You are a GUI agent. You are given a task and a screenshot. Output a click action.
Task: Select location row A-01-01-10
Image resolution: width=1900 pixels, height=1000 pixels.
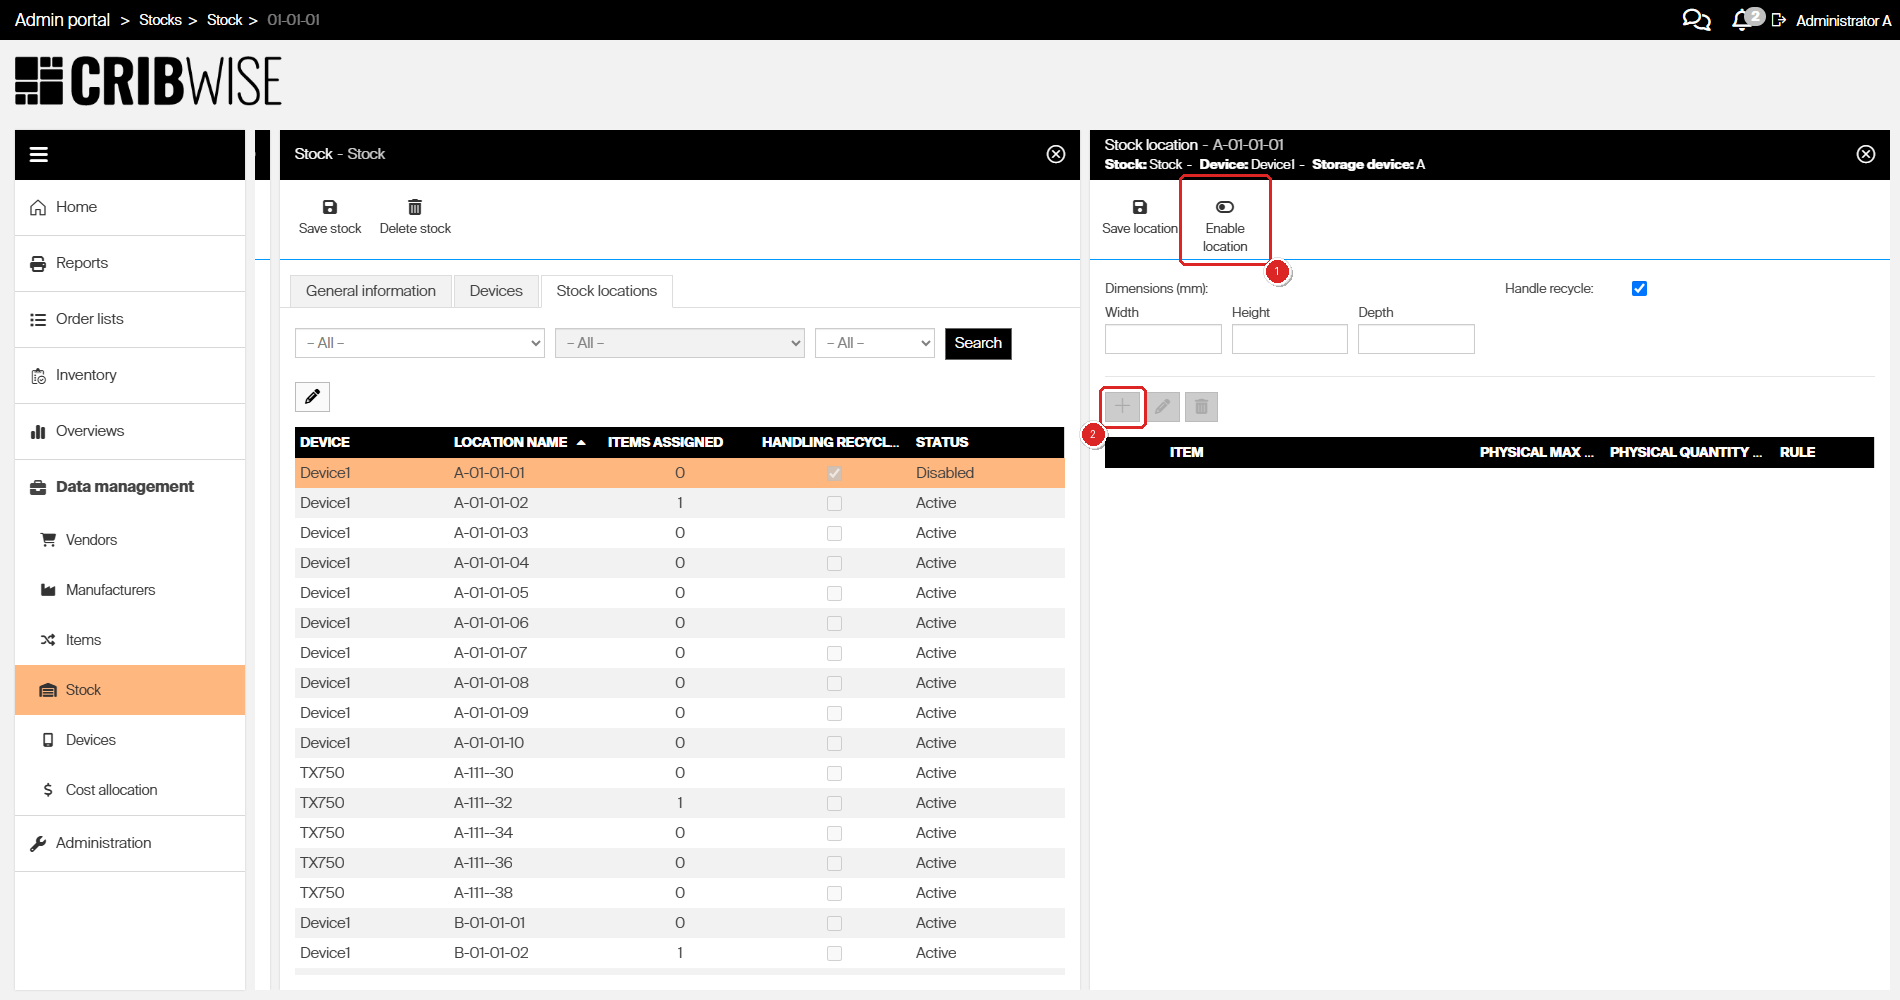[x=680, y=743]
